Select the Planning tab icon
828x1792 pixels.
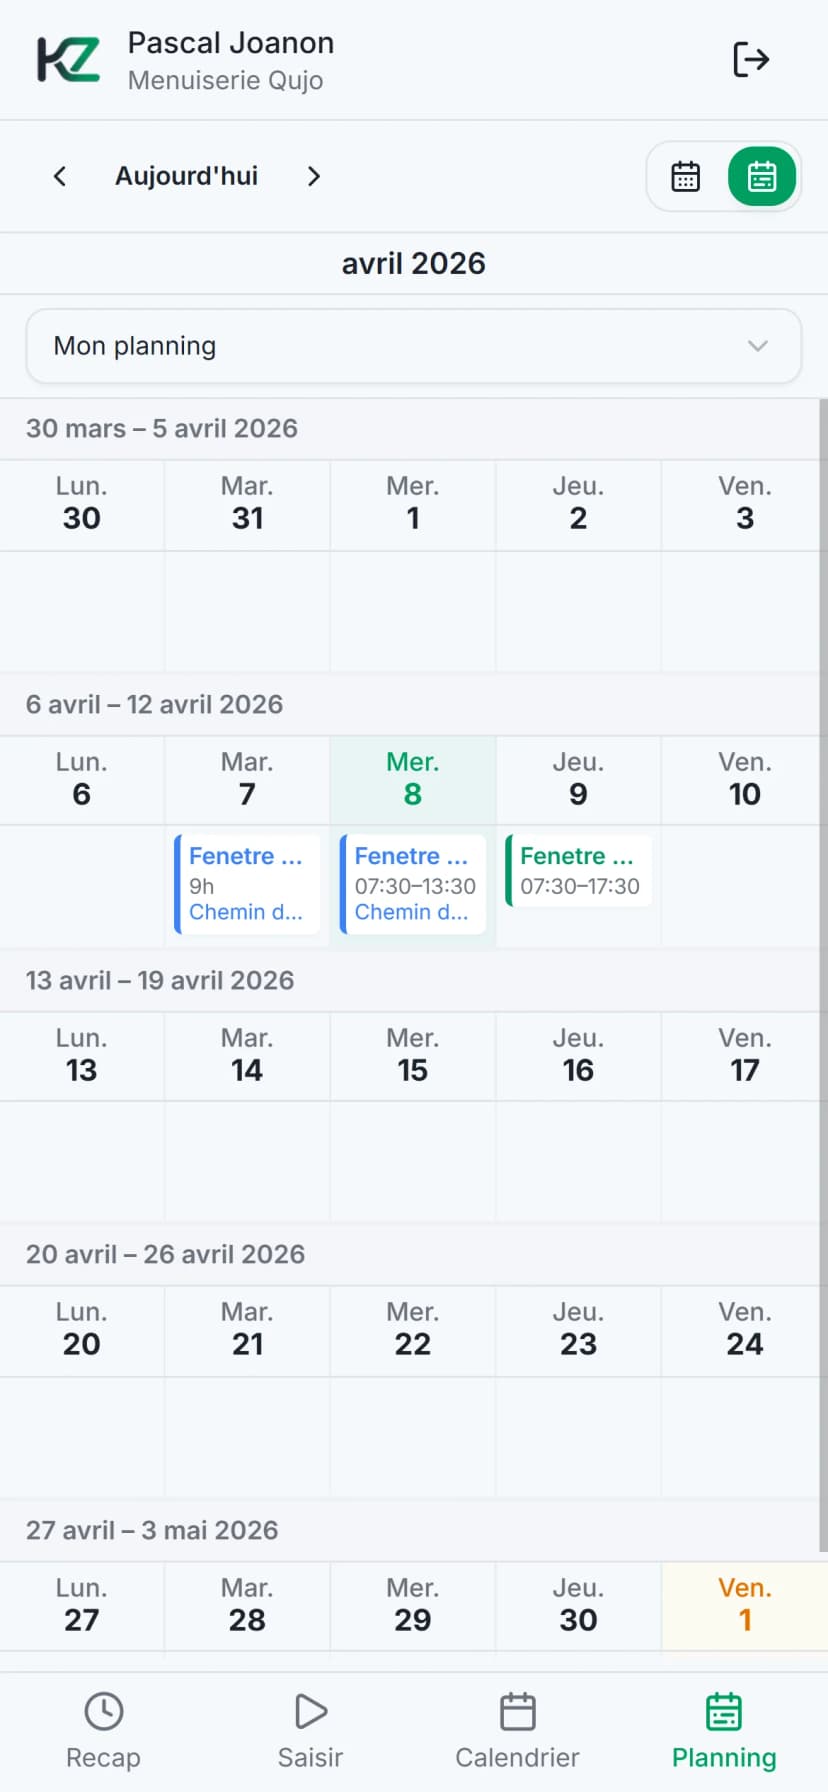[722, 1710]
